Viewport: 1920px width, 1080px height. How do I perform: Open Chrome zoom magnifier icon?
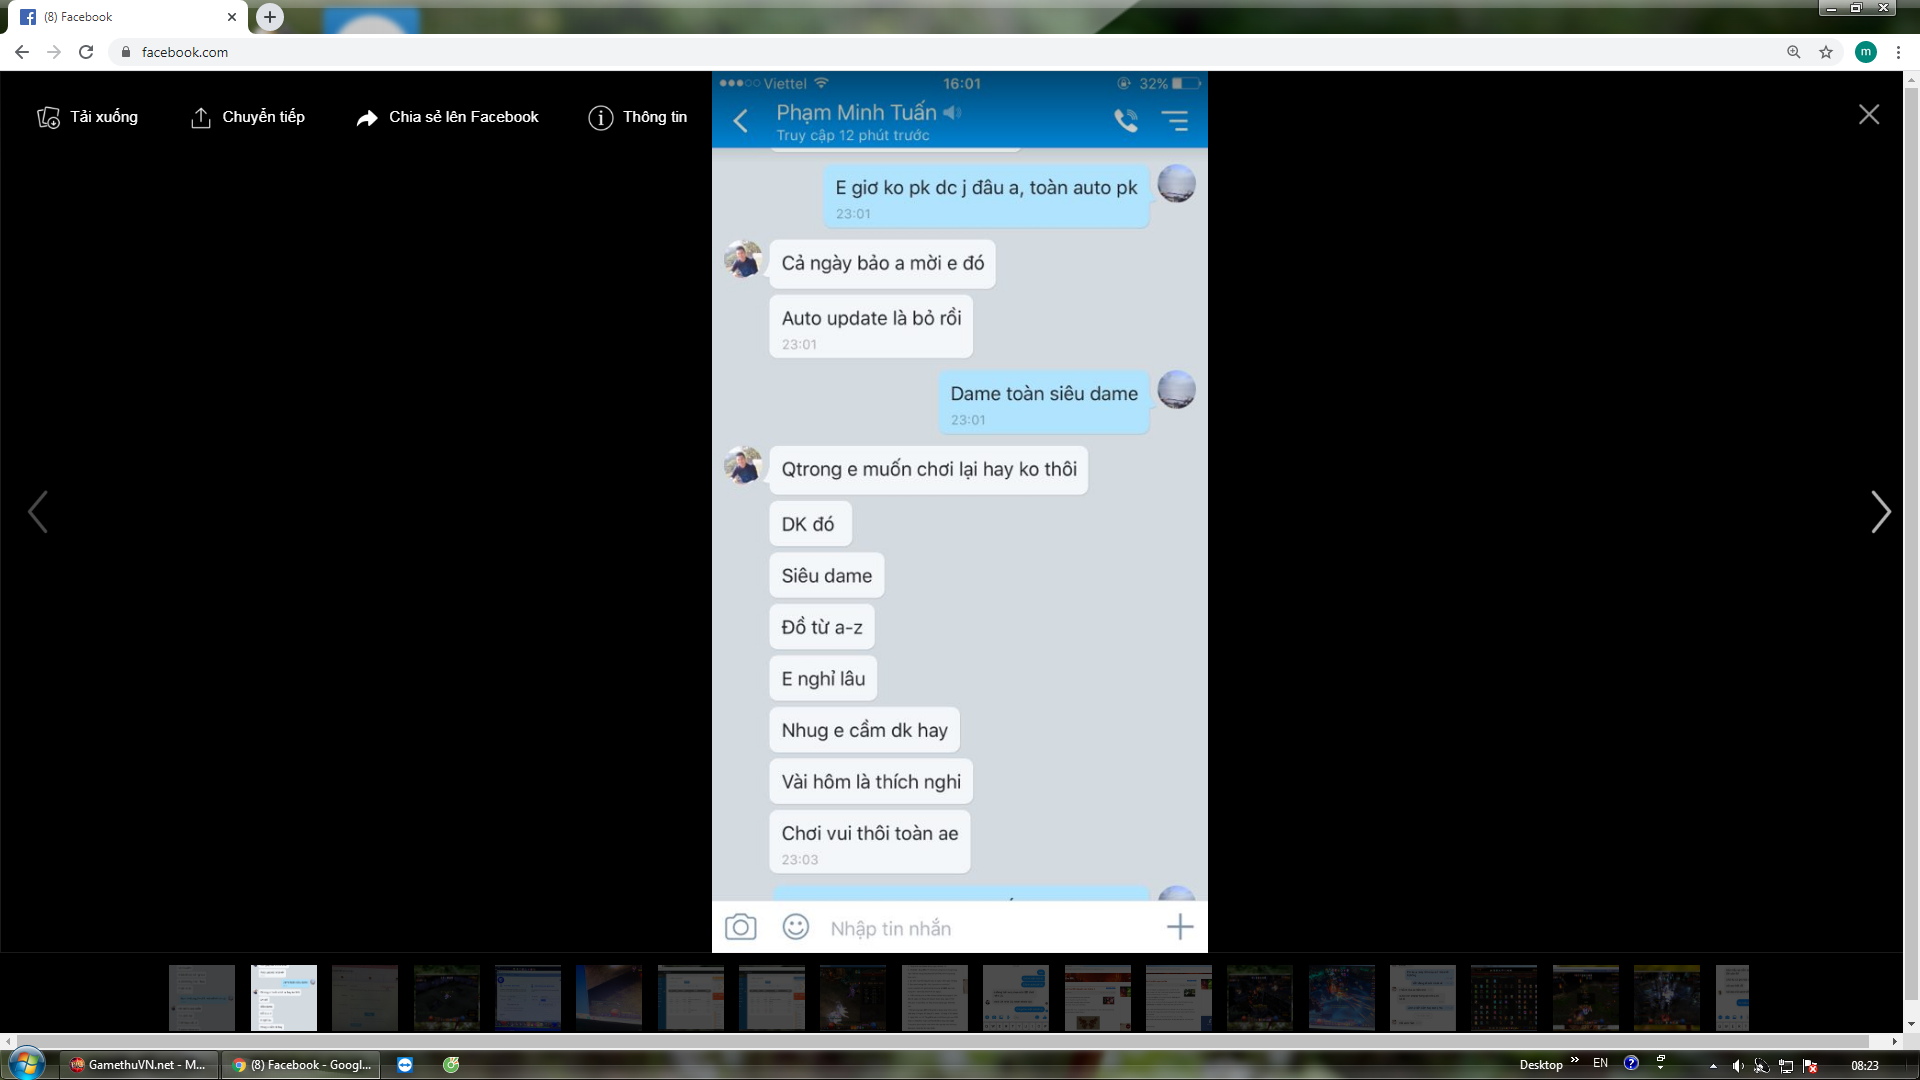1794,52
